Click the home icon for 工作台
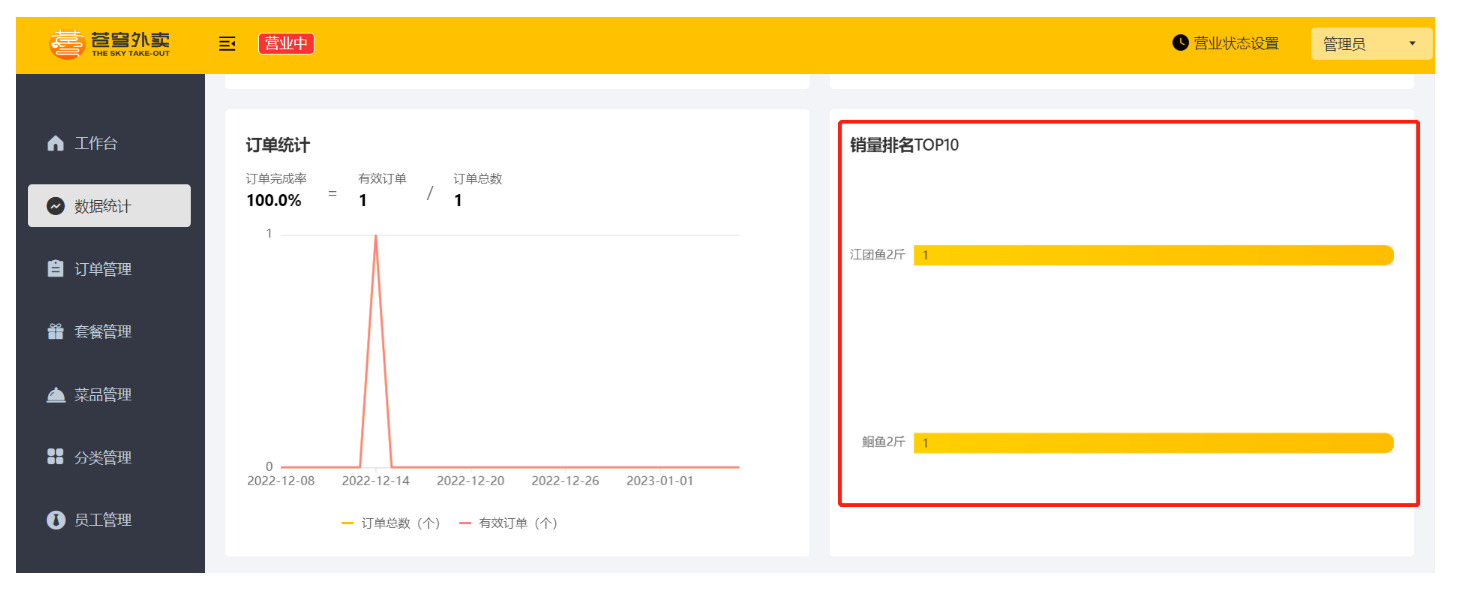This screenshot has width=1473, height=591. [x=56, y=143]
